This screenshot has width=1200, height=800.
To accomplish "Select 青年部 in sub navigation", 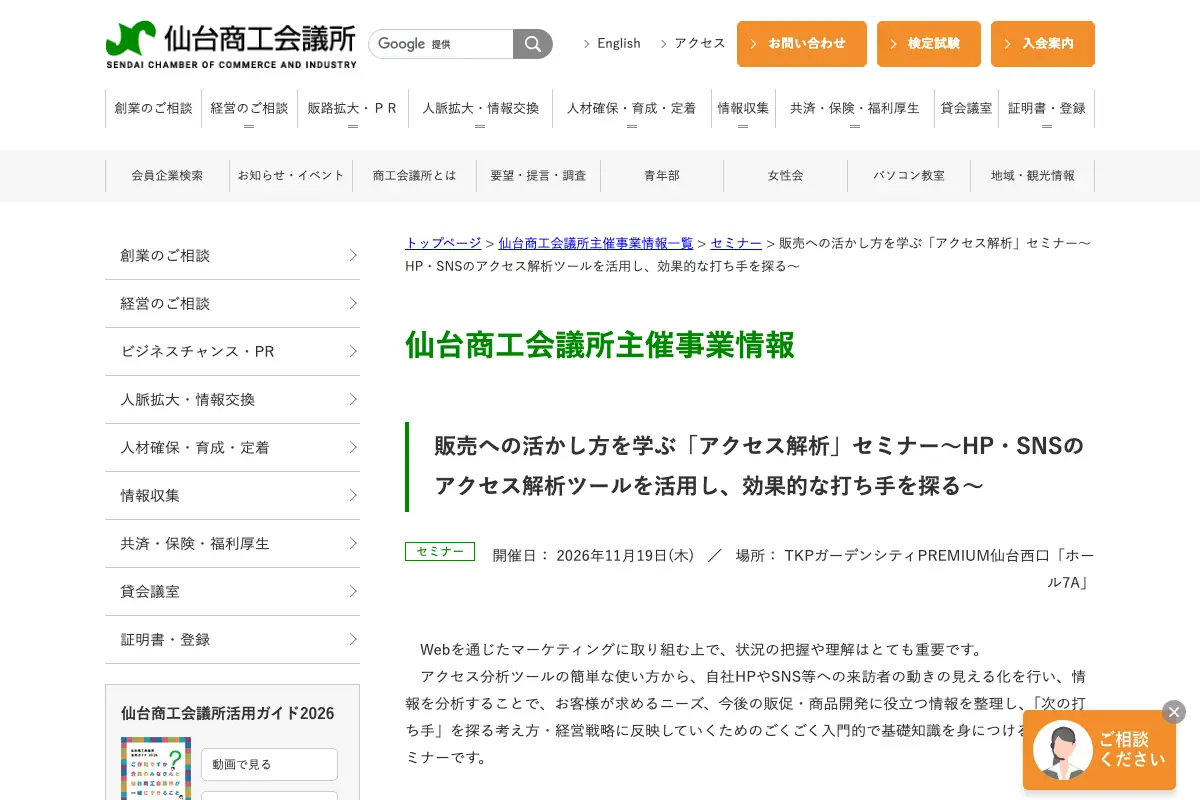I will pyautogui.click(x=662, y=175).
